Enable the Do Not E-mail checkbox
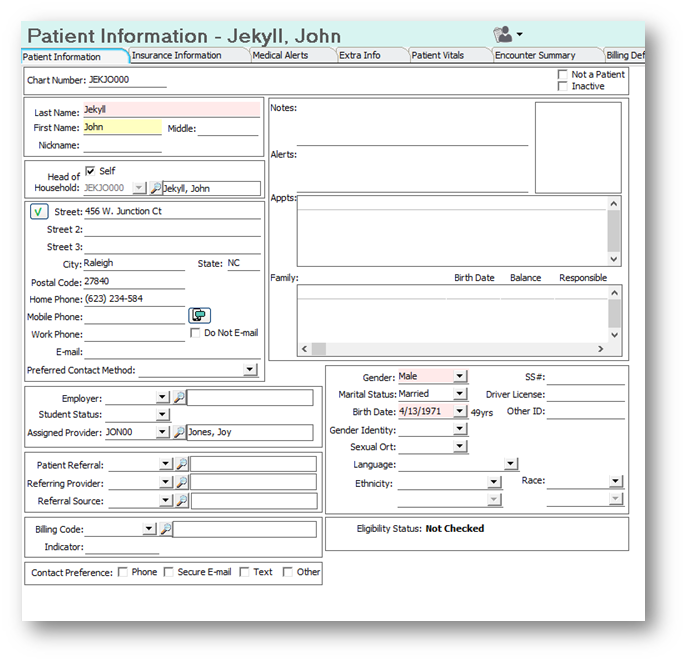687x663 pixels. tap(196, 333)
